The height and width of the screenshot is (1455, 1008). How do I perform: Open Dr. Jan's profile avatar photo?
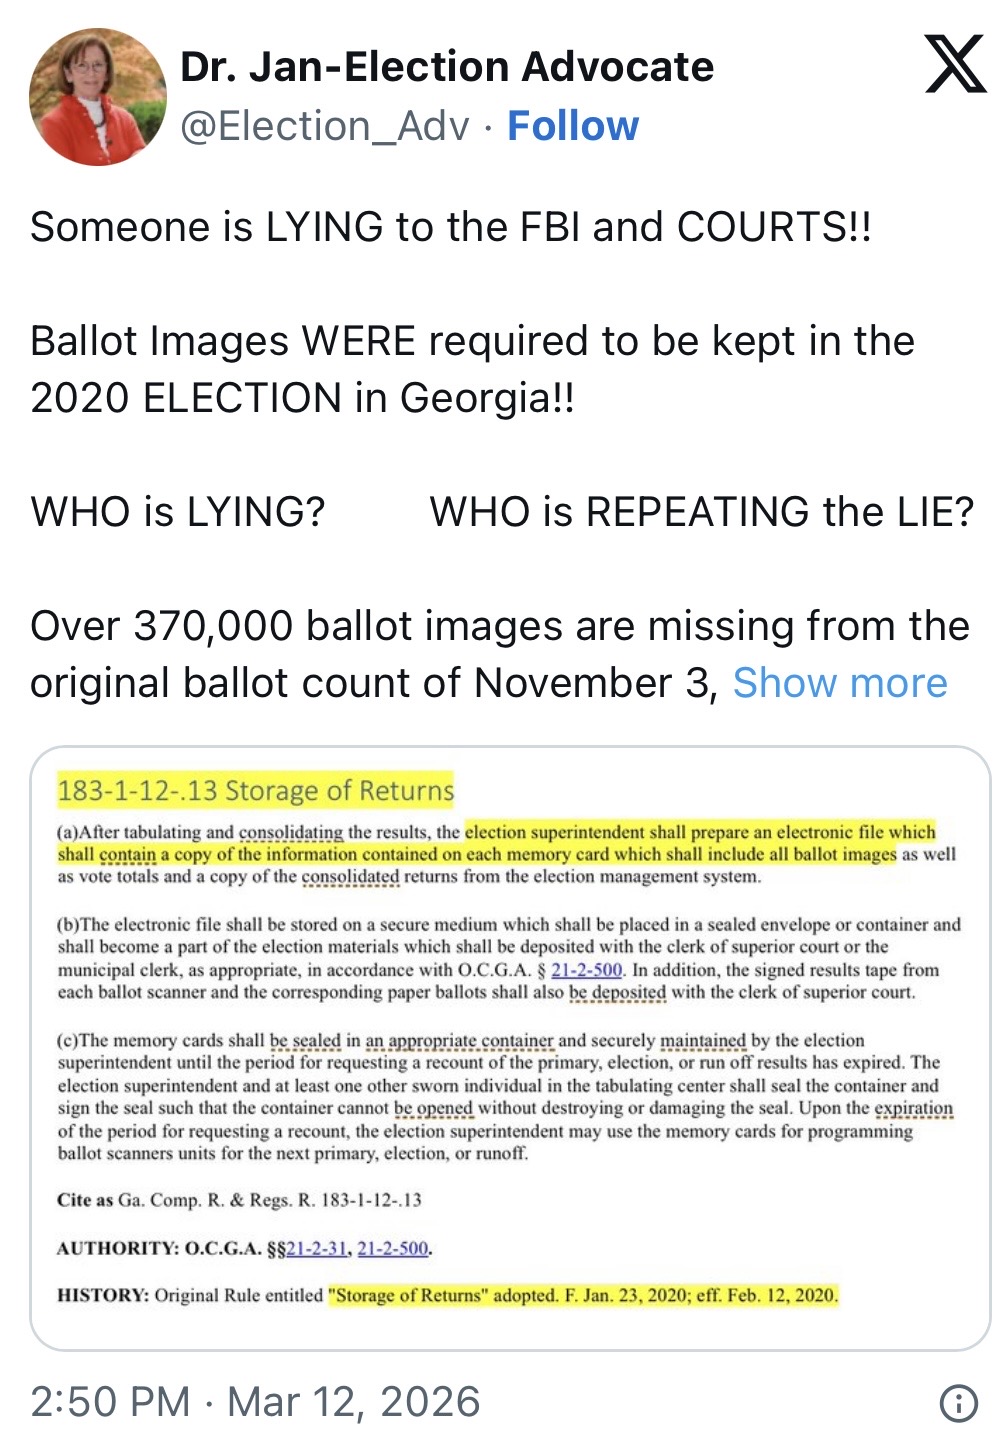[x=97, y=97]
